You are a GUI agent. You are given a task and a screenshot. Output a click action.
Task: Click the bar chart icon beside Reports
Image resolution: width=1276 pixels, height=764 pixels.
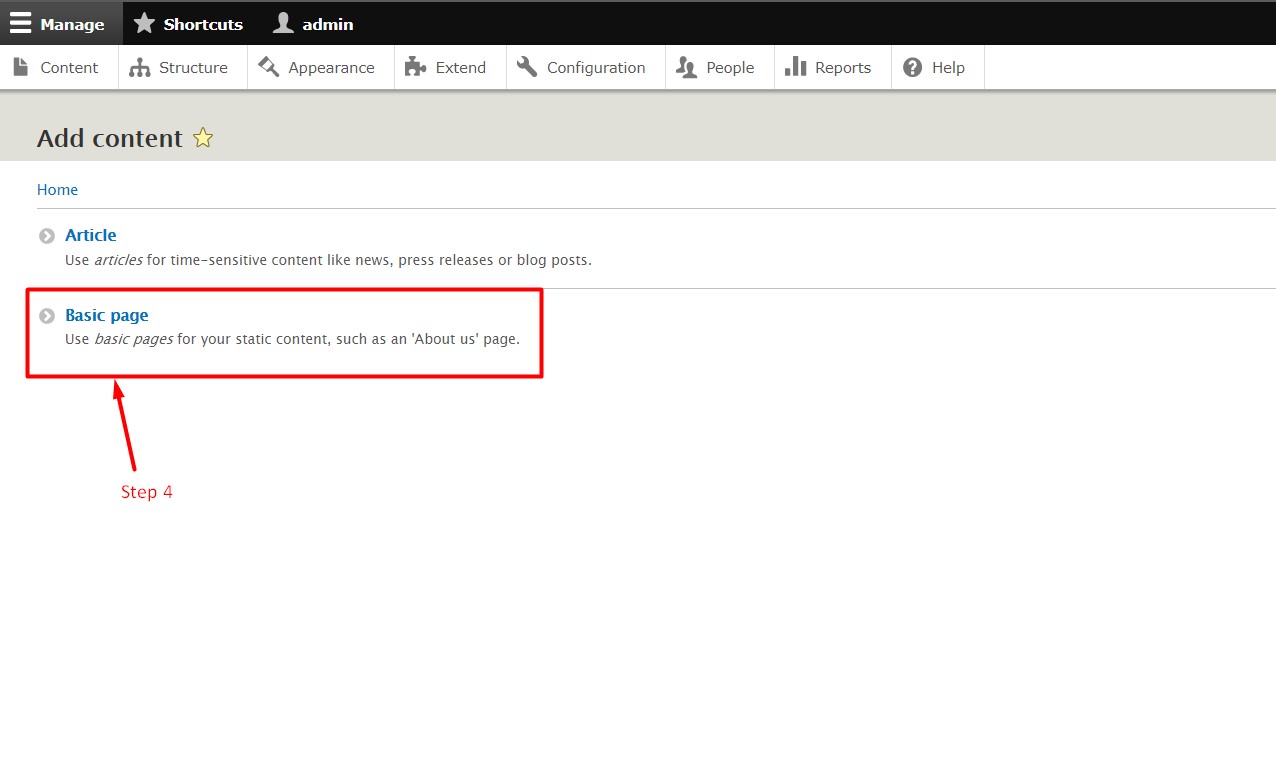[796, 67]
